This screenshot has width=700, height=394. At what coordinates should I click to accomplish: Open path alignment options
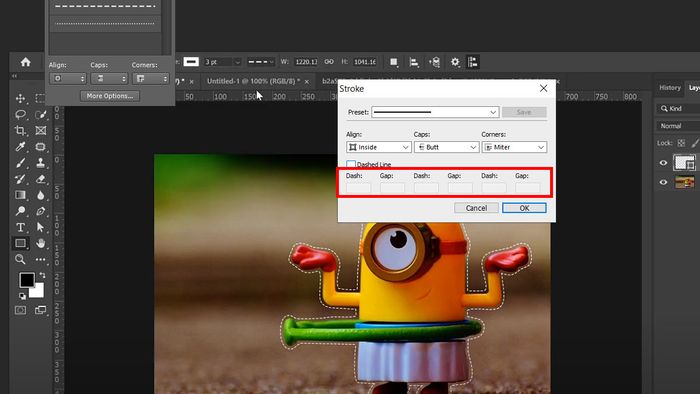414,62
